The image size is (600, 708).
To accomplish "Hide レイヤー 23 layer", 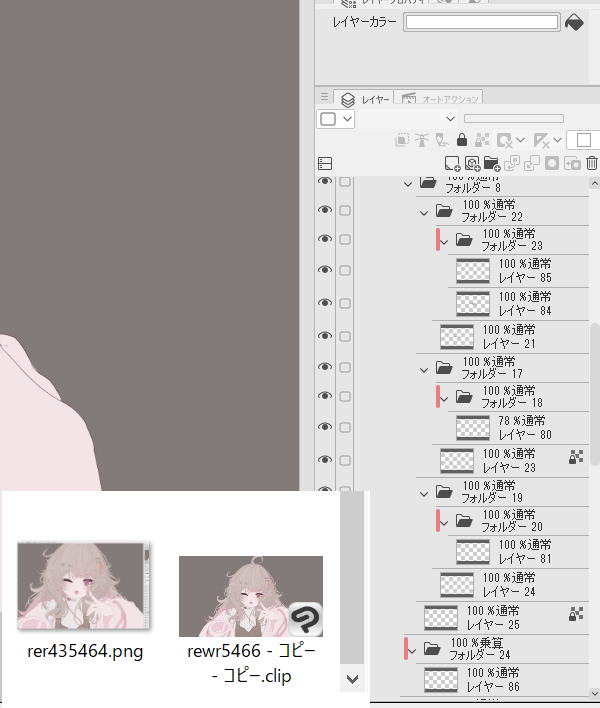I will click(325, 460).
